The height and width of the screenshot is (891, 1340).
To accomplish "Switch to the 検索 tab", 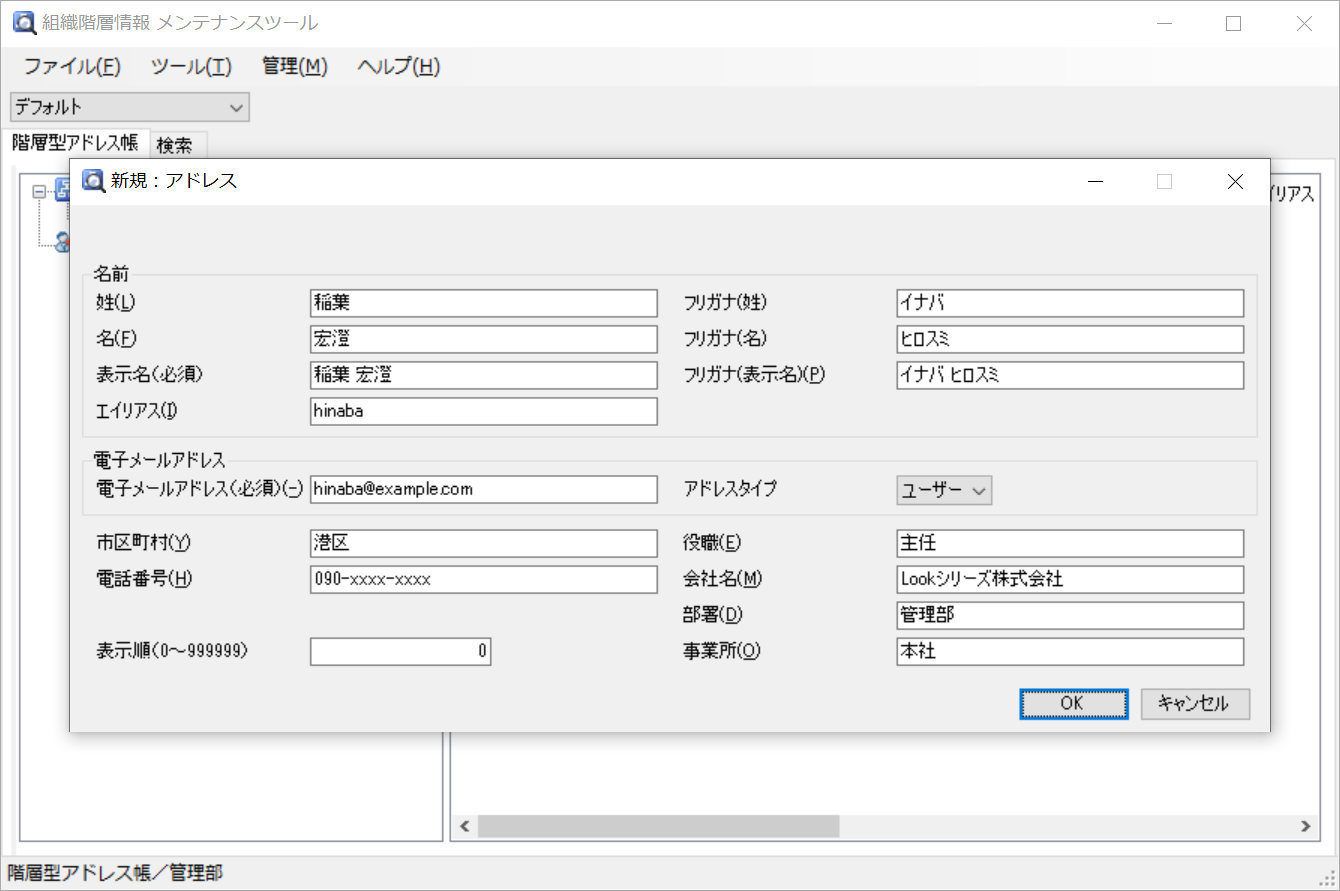I will [x=177, y=145].
